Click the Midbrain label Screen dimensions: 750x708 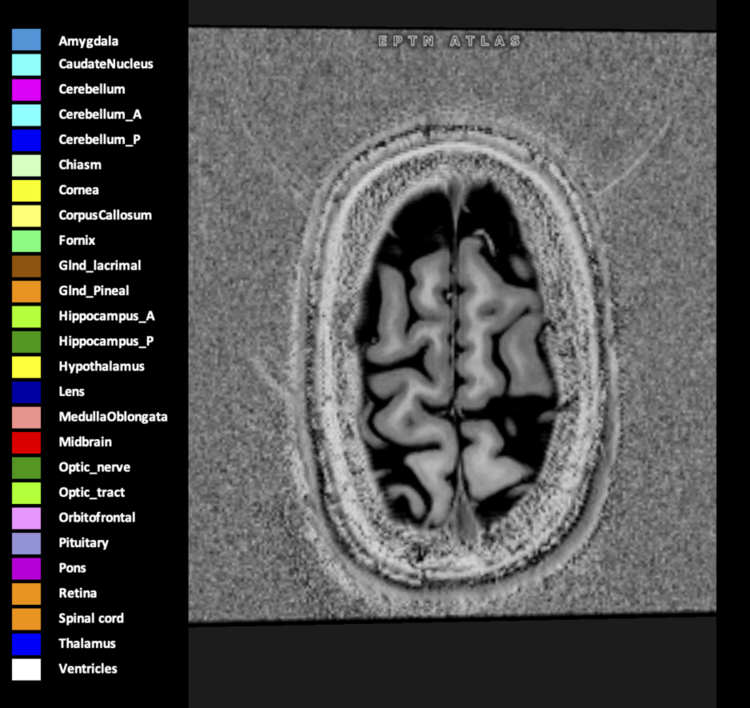click(85, 442)
